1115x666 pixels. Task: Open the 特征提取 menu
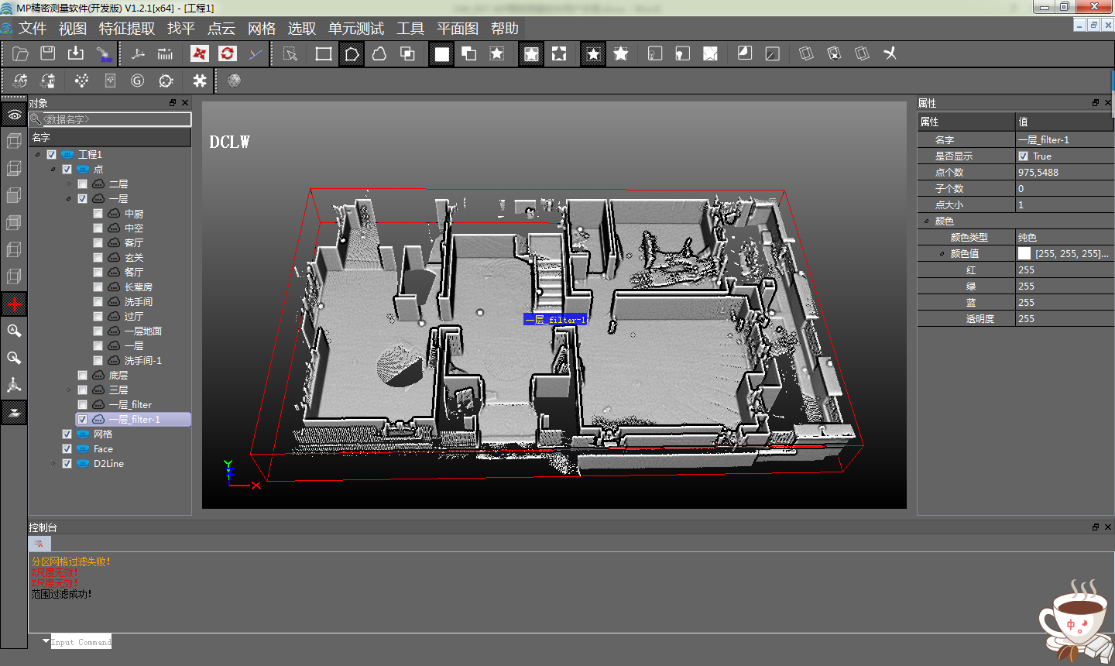[x=127, y=28]
